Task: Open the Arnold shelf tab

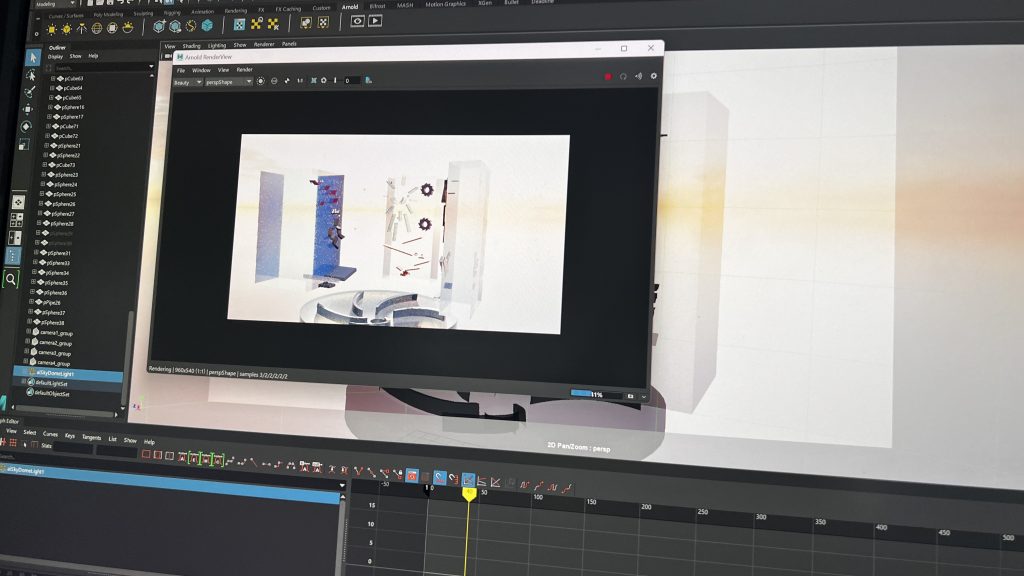Action: click(x=350, y=7)
